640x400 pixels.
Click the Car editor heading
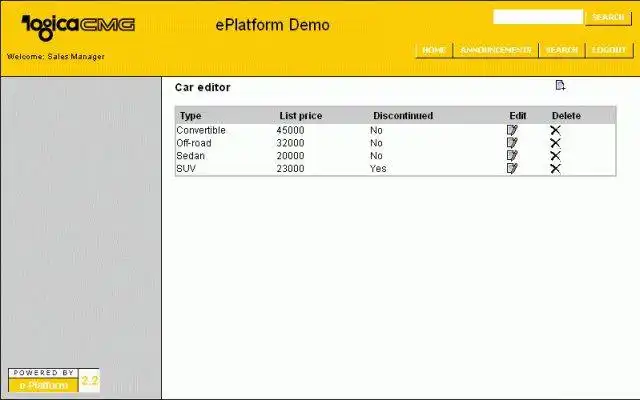coord(202,87)
